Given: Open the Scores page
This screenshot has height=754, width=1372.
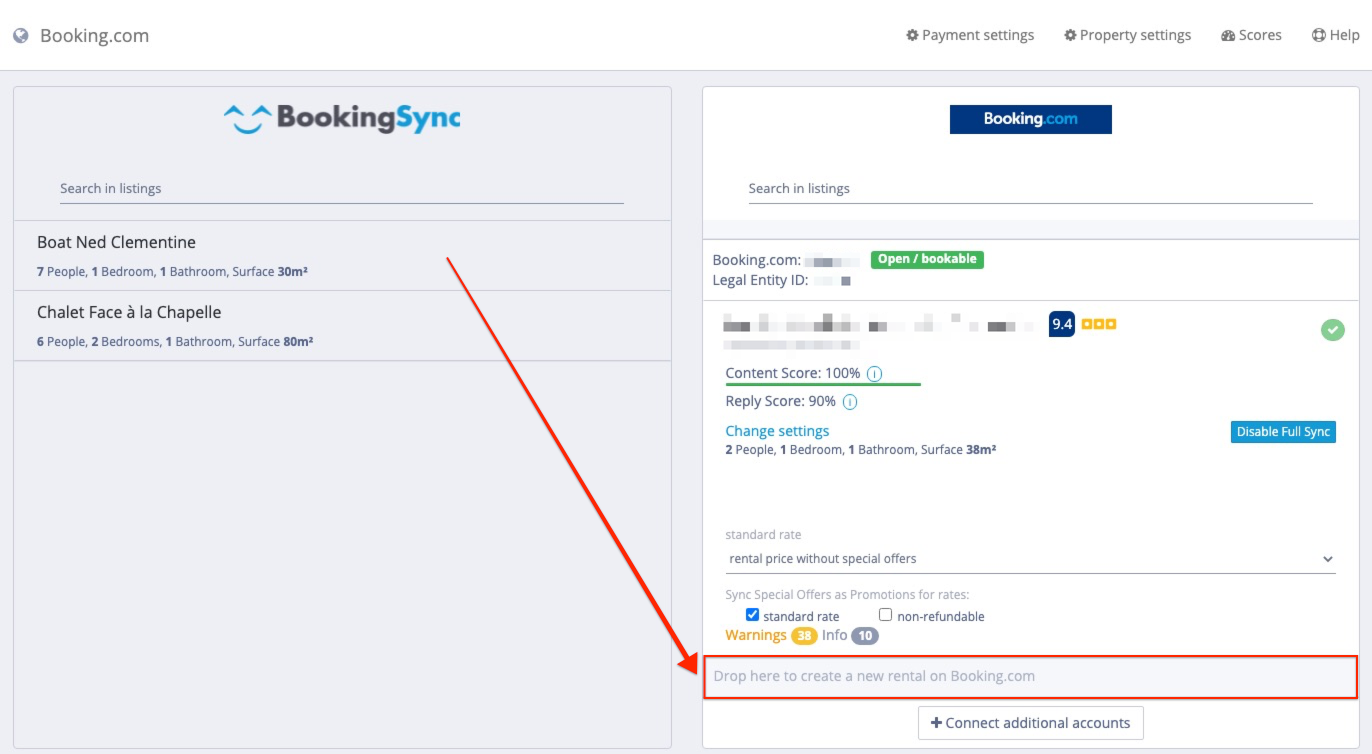Looking at the screenshot, I should click(x=1251, y=35).
